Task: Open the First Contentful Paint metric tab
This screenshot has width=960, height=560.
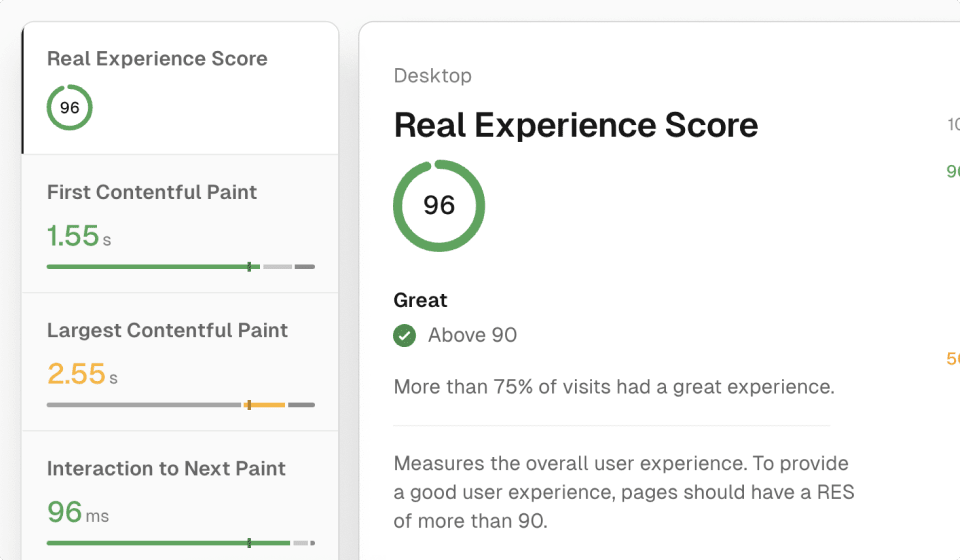Action: [181, 224]
